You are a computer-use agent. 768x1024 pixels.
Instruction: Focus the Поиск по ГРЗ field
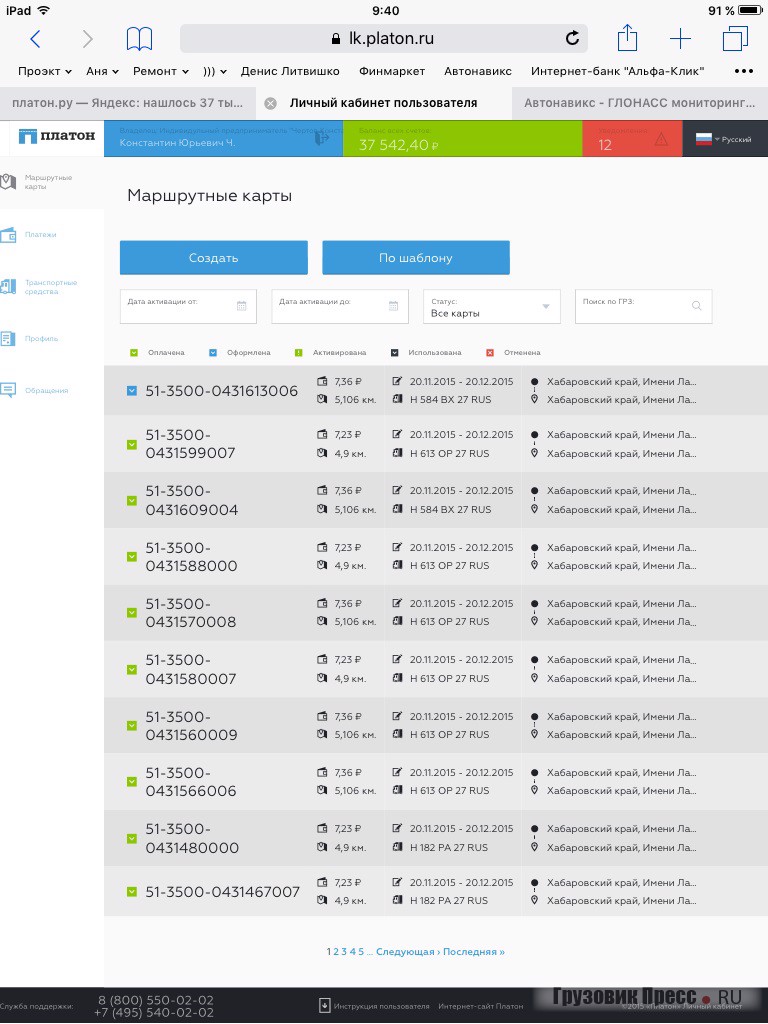click(643, 306)
